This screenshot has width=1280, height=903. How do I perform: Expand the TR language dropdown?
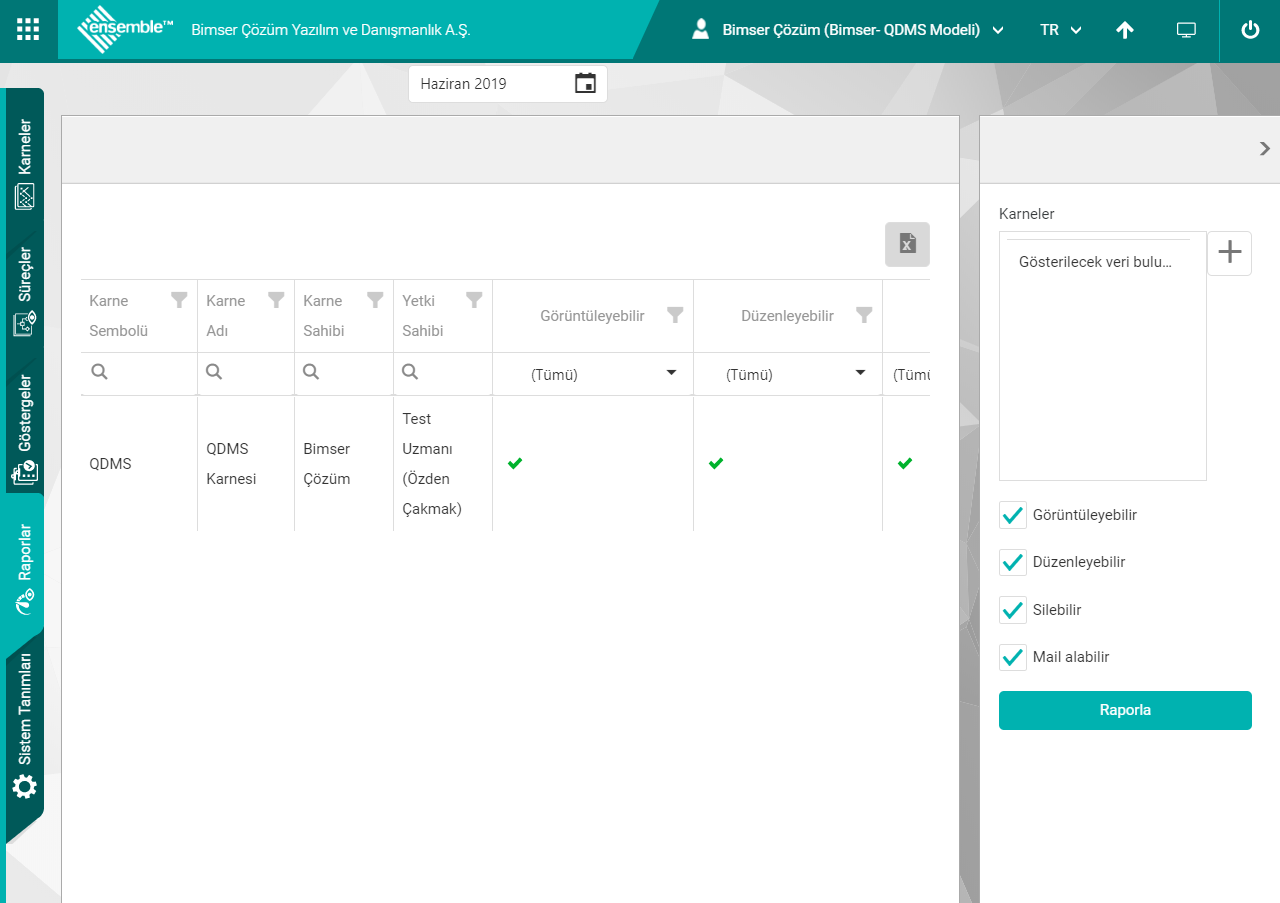[1061, 30]
